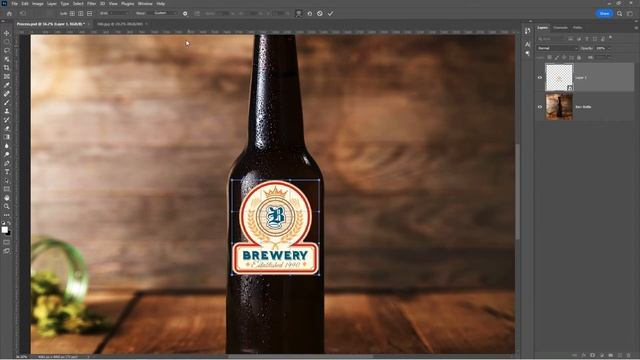The image size is (640, 360).
Task: Toggle lock transparent pixels in Layers panel
Action: pyautogui.click(x=549, y=58)
